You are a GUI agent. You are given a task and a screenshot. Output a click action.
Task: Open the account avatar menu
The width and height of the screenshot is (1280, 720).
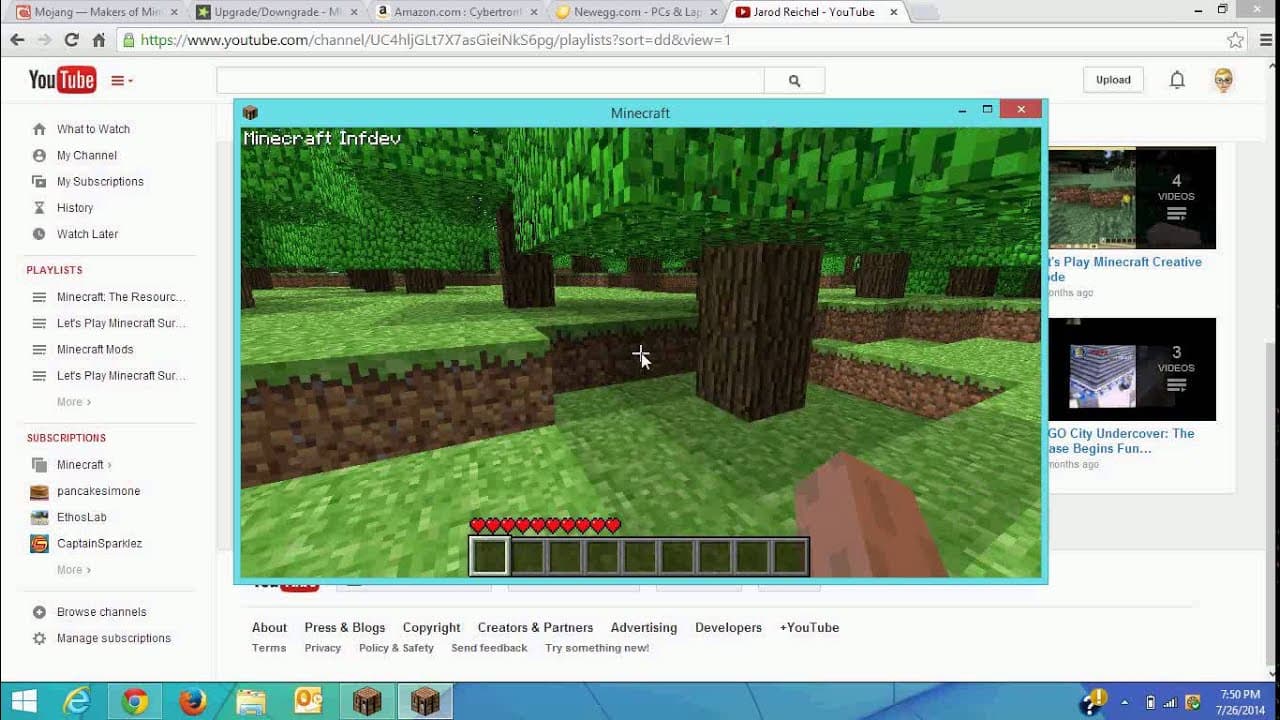1223,80
